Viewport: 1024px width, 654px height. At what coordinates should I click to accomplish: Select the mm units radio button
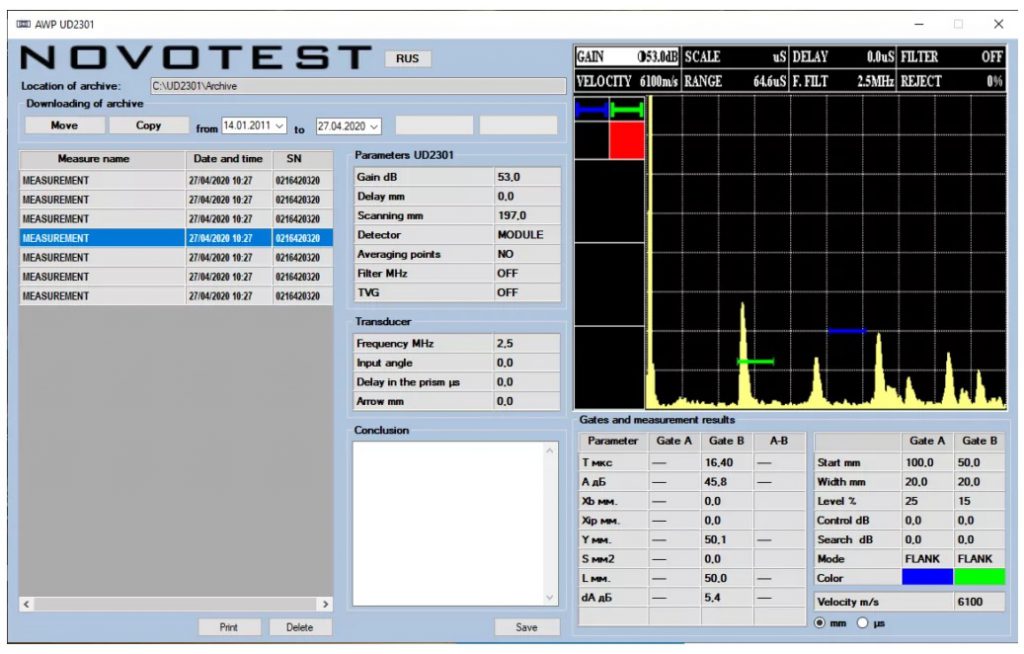(x=820, y=623)
